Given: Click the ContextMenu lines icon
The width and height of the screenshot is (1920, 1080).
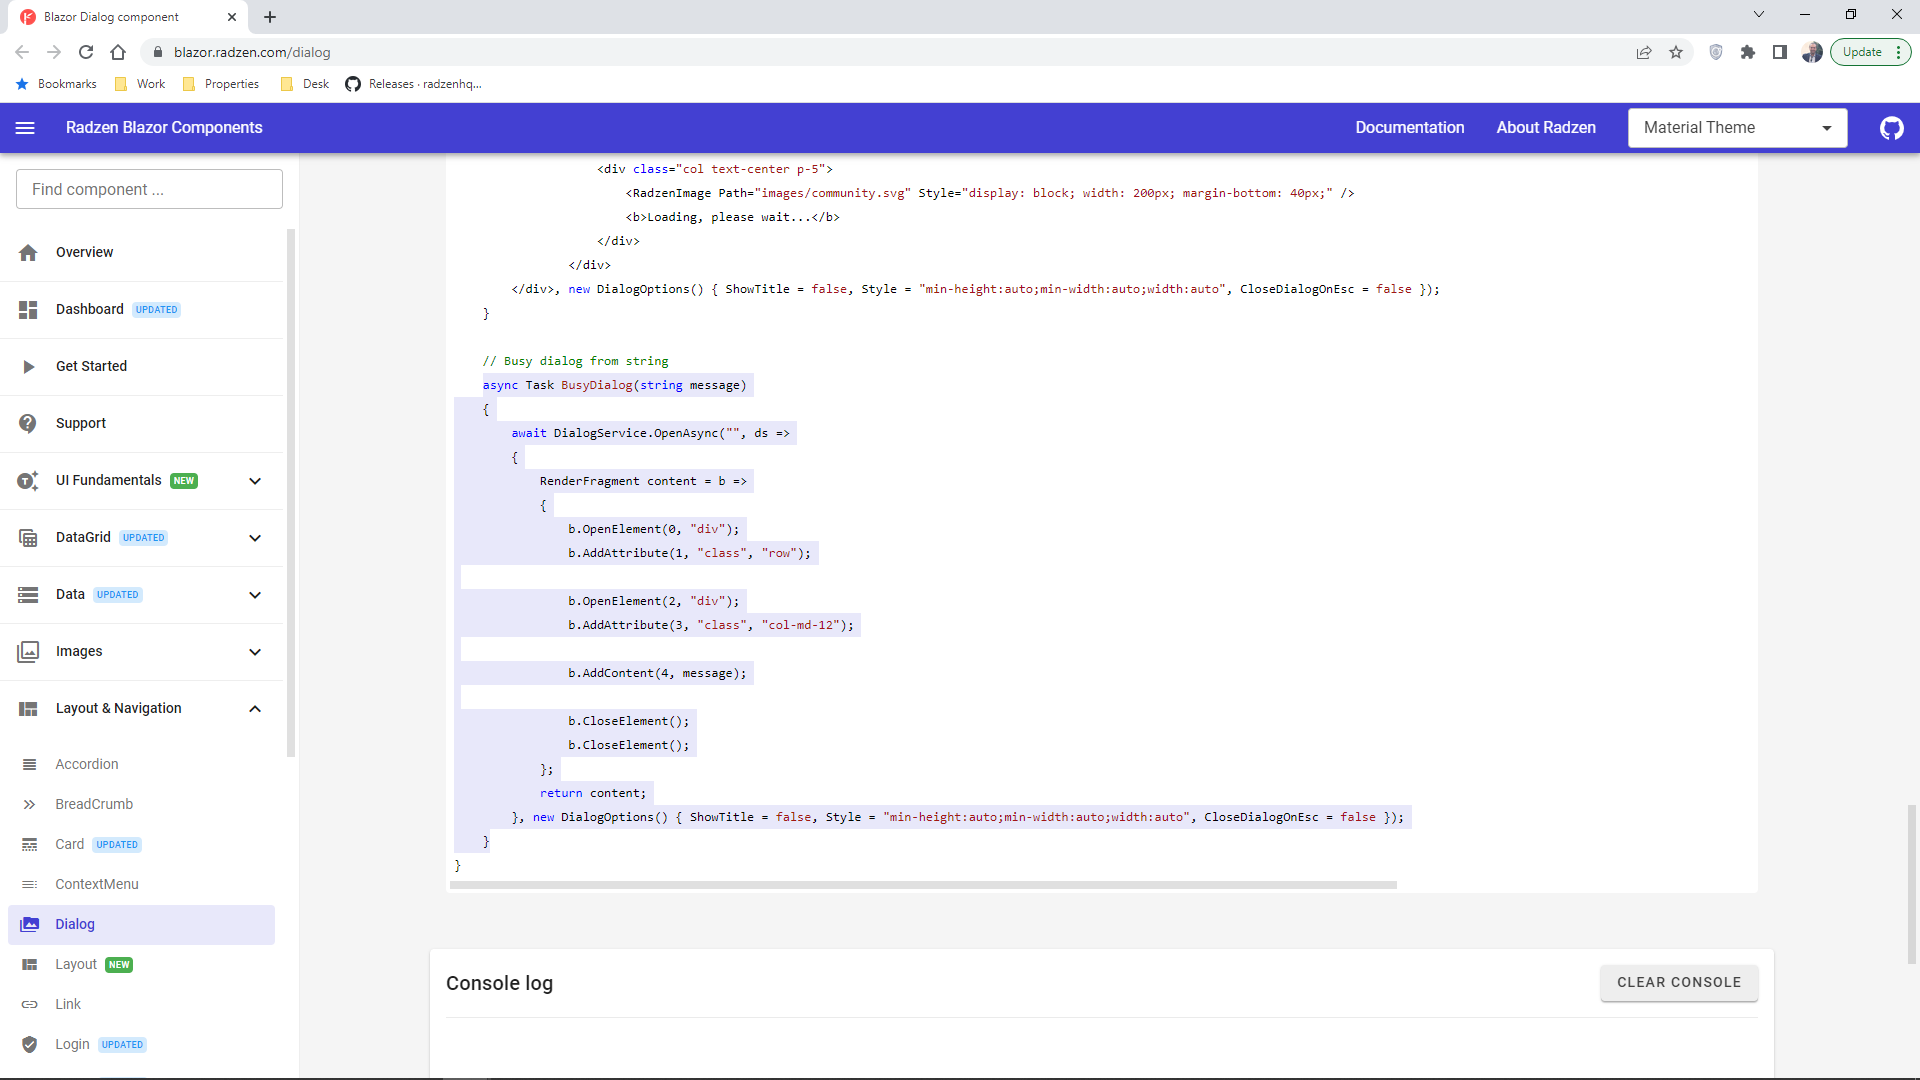Looking at the screenshot, I should 30,885.
